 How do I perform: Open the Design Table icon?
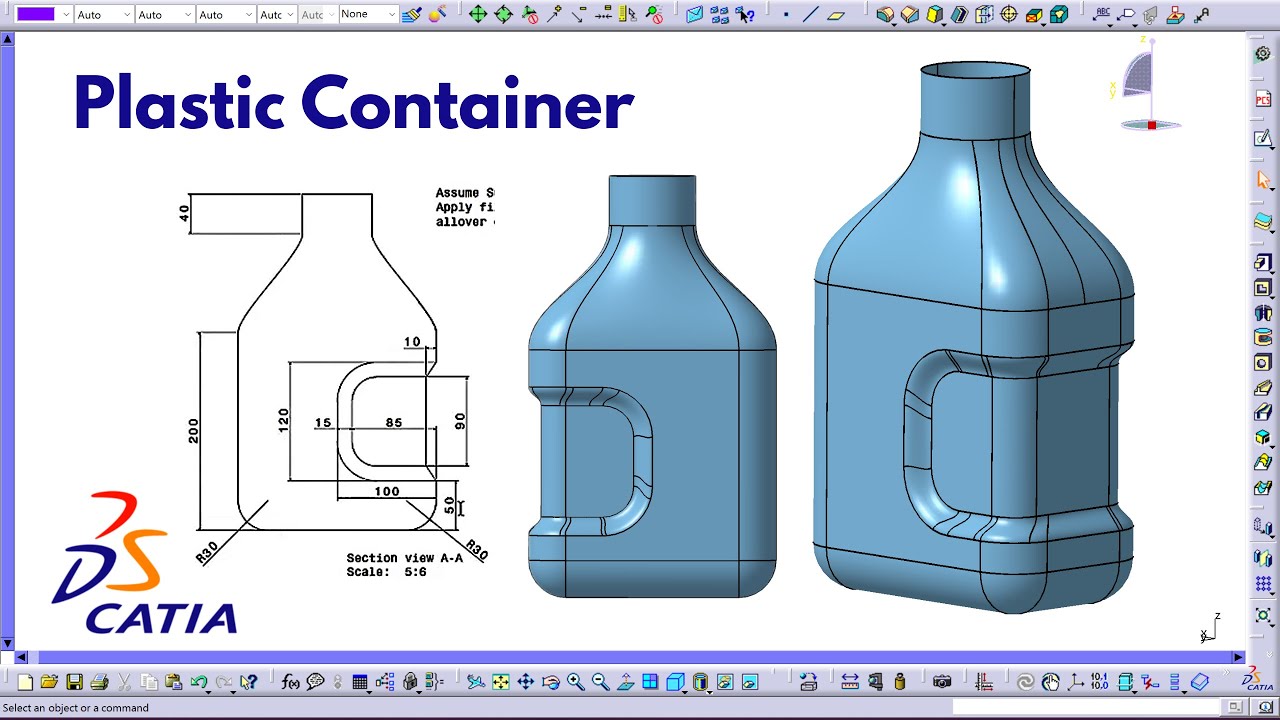coord(360,682)
